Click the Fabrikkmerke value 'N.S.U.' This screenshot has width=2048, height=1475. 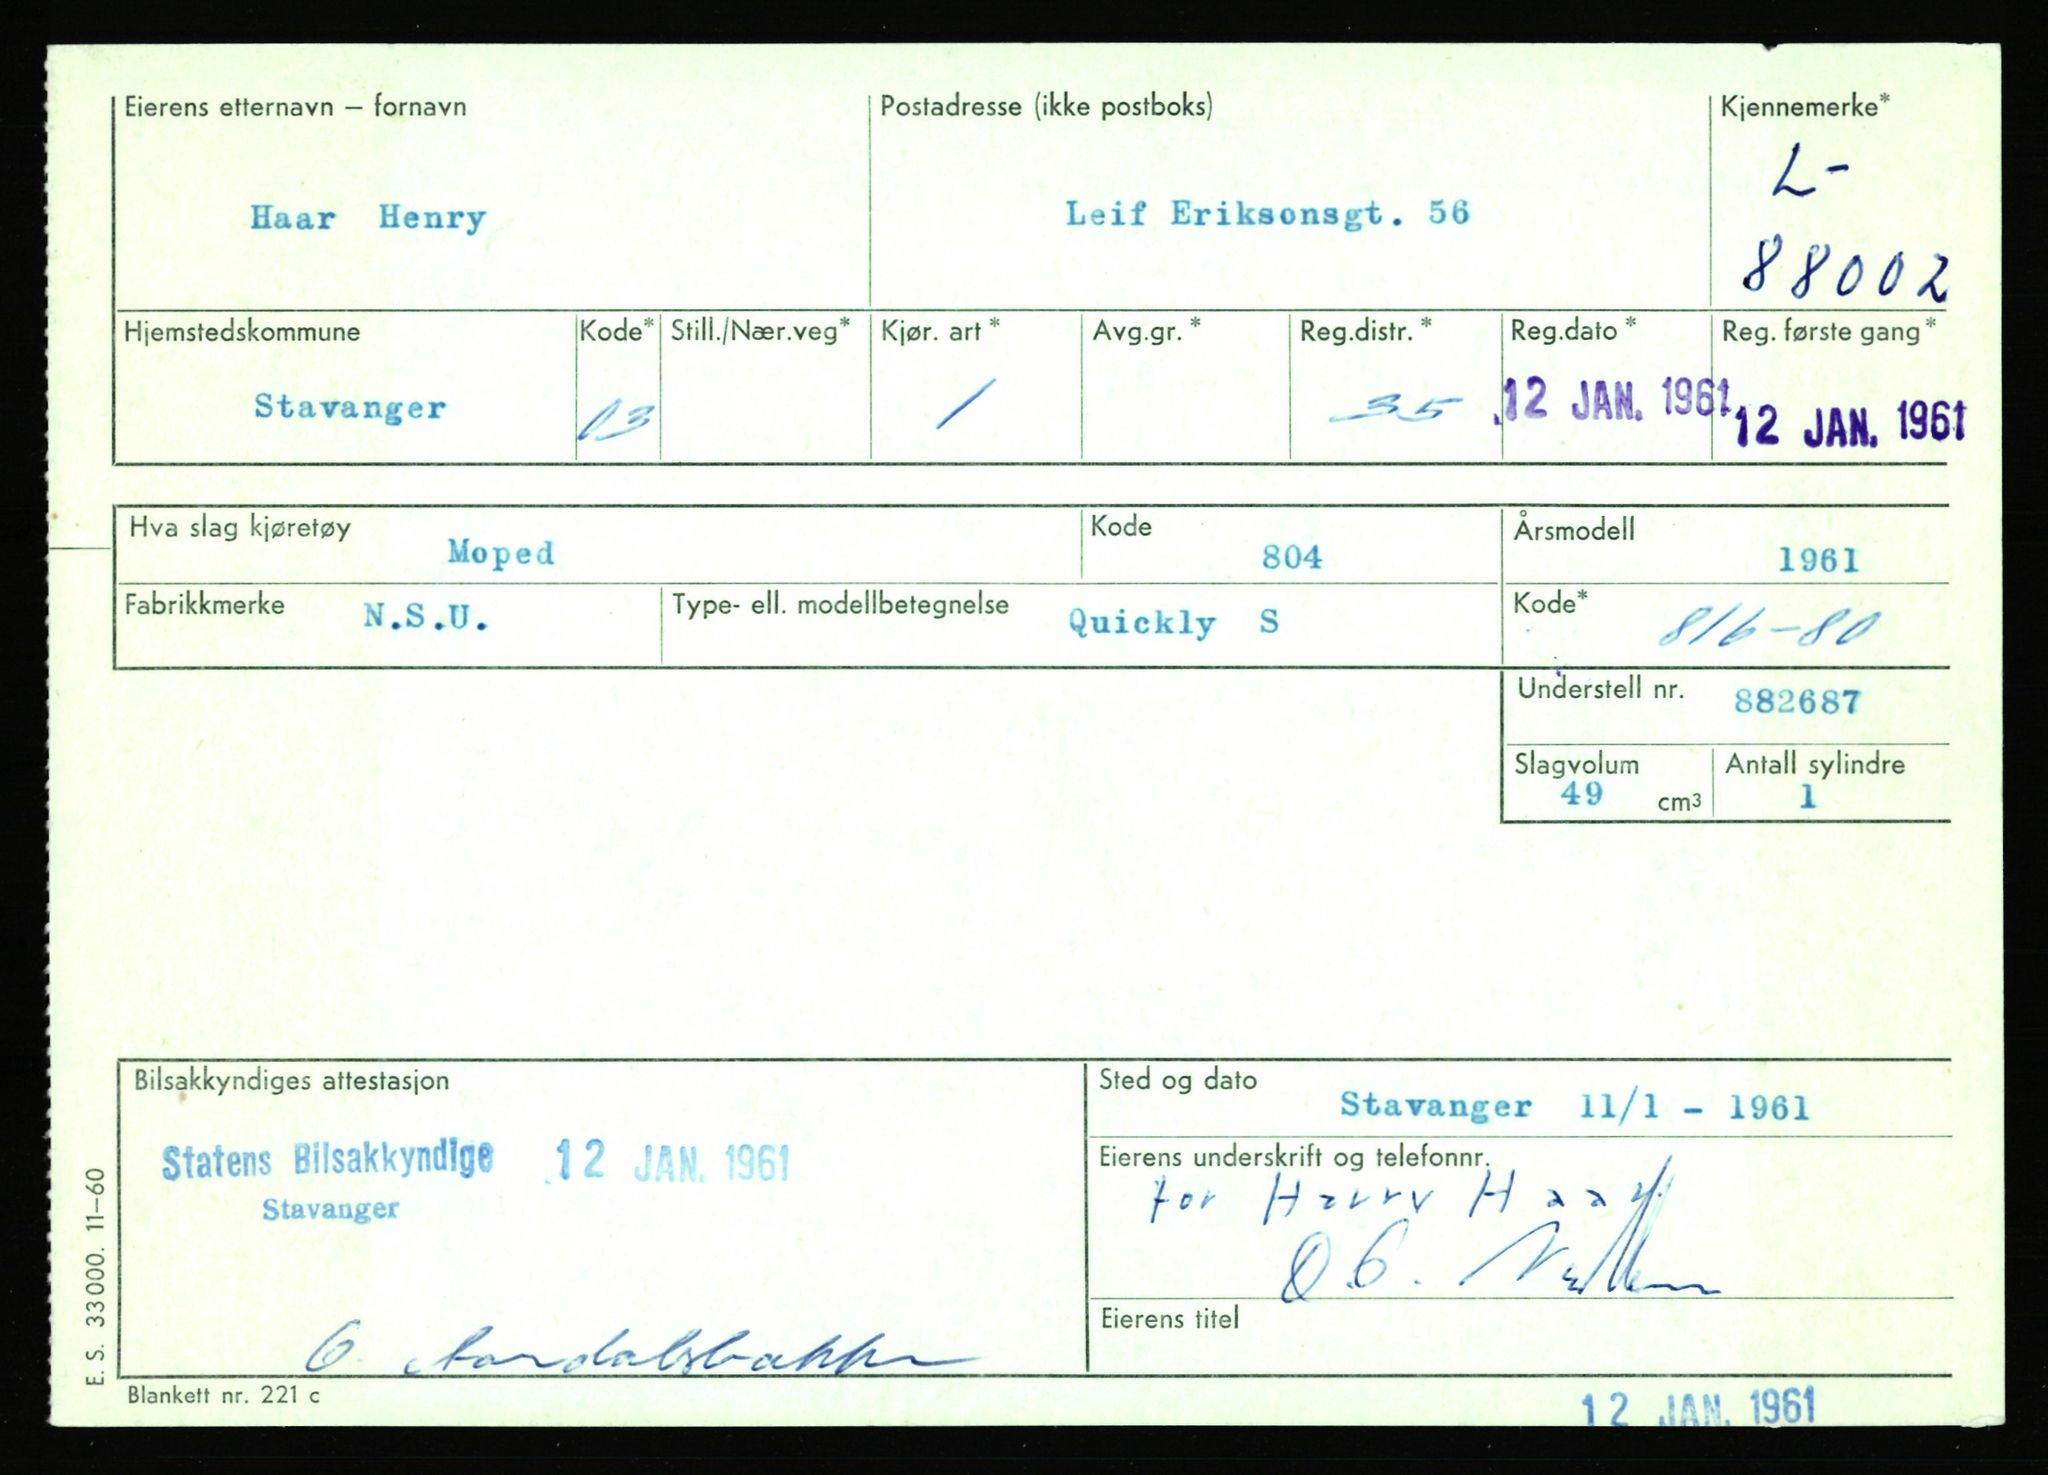[426, 617]
